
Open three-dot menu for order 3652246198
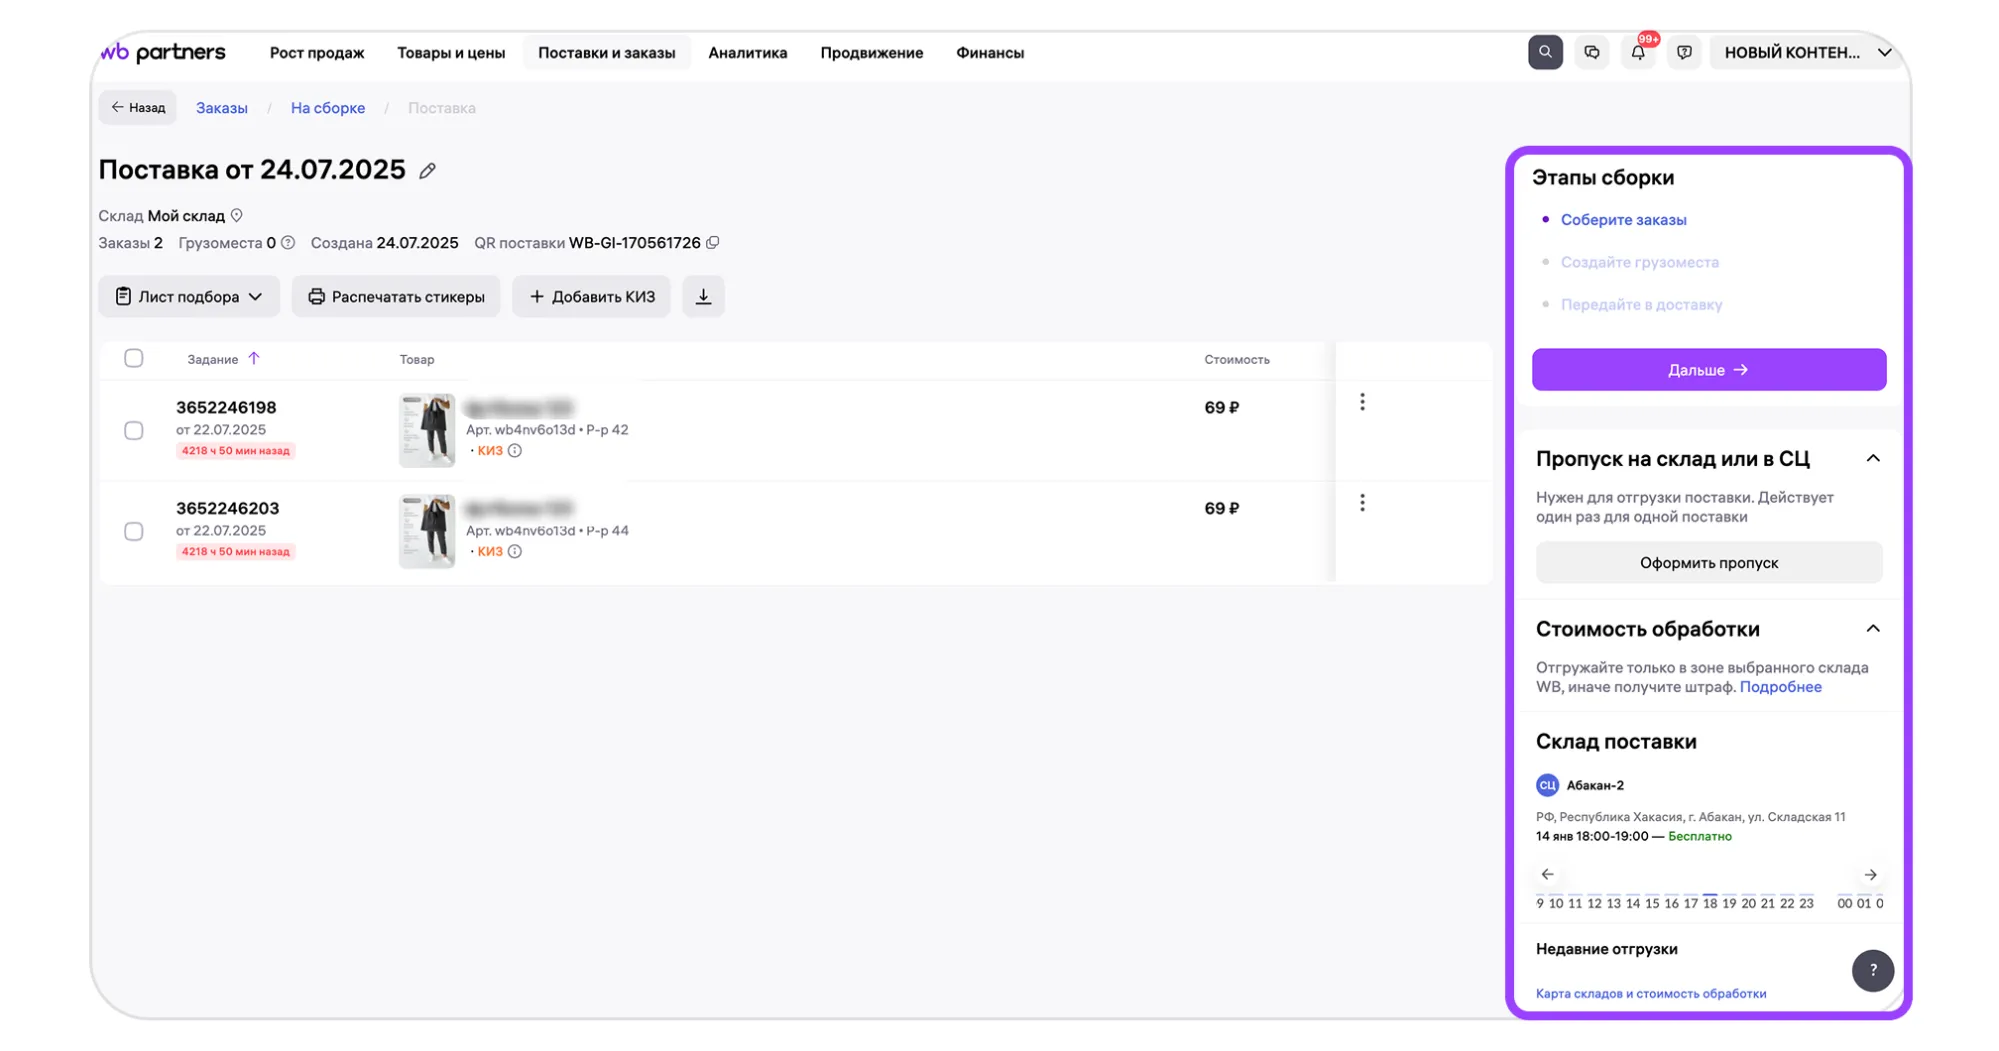tap(1361, 402)
